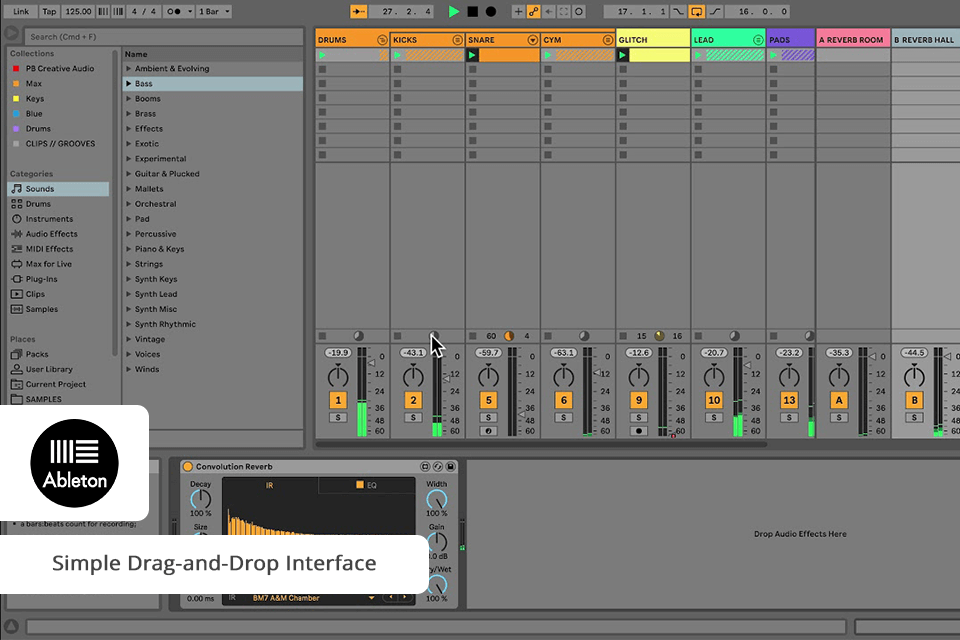This screenshot has width=960, height=640.
Task: Click the phase nudge down icon
Action: pos(103,12)
